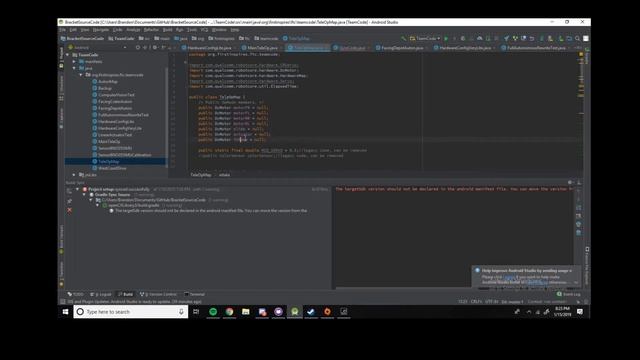Viewport: 640px width, 360px height.
Task: Collapse the java folder node
Action: (74, 68)
